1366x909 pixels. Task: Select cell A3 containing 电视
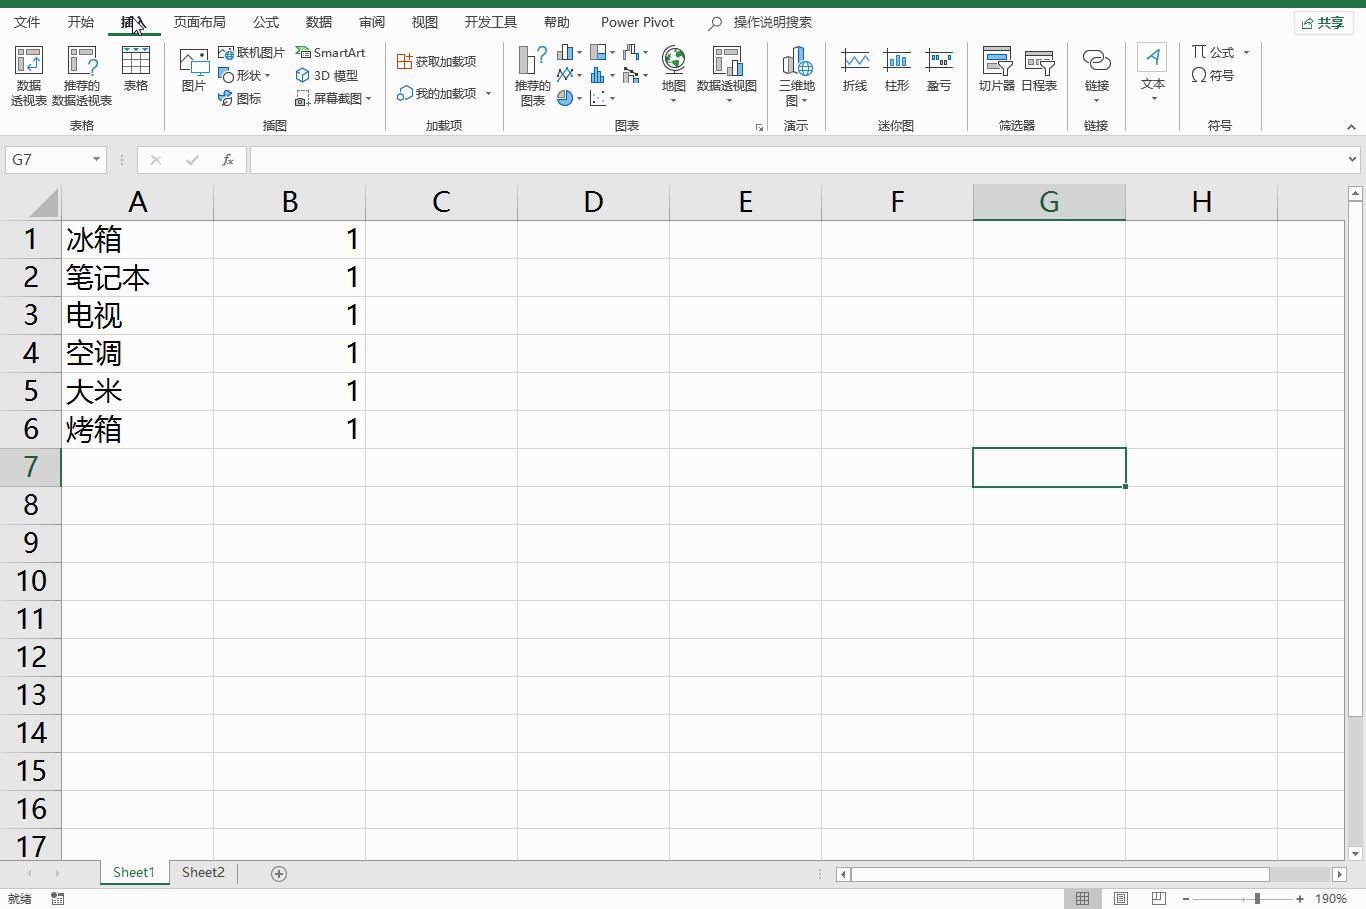[137, 315]
